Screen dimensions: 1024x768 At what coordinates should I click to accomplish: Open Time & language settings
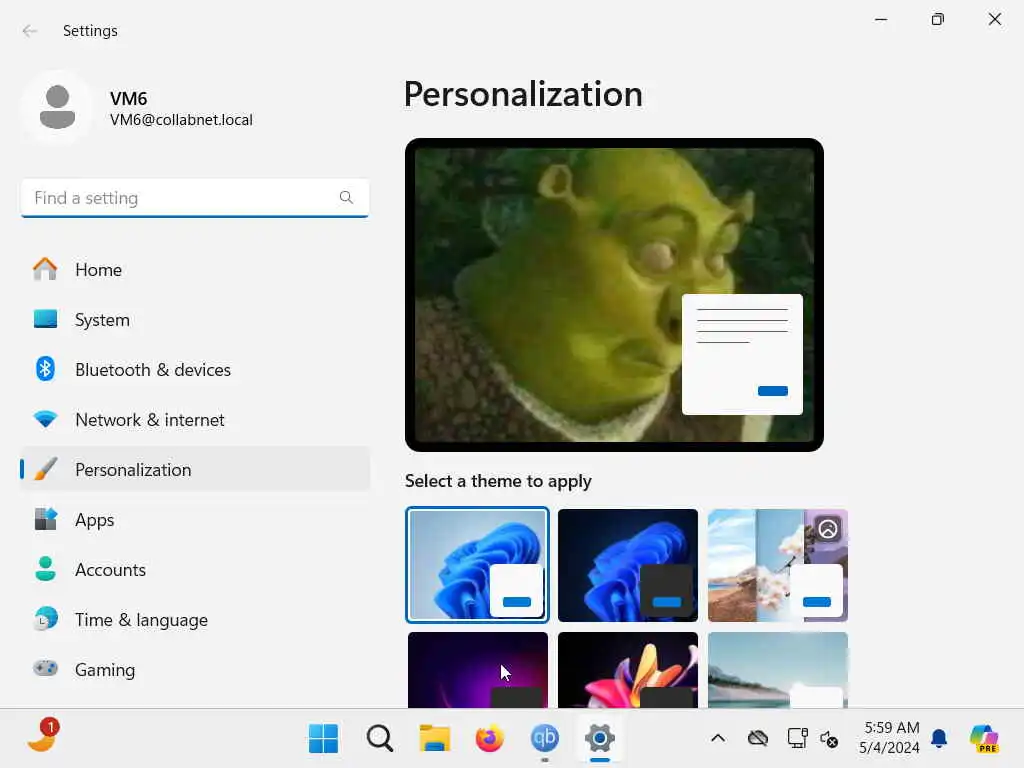pyautogui.click(x=195, y=620)
